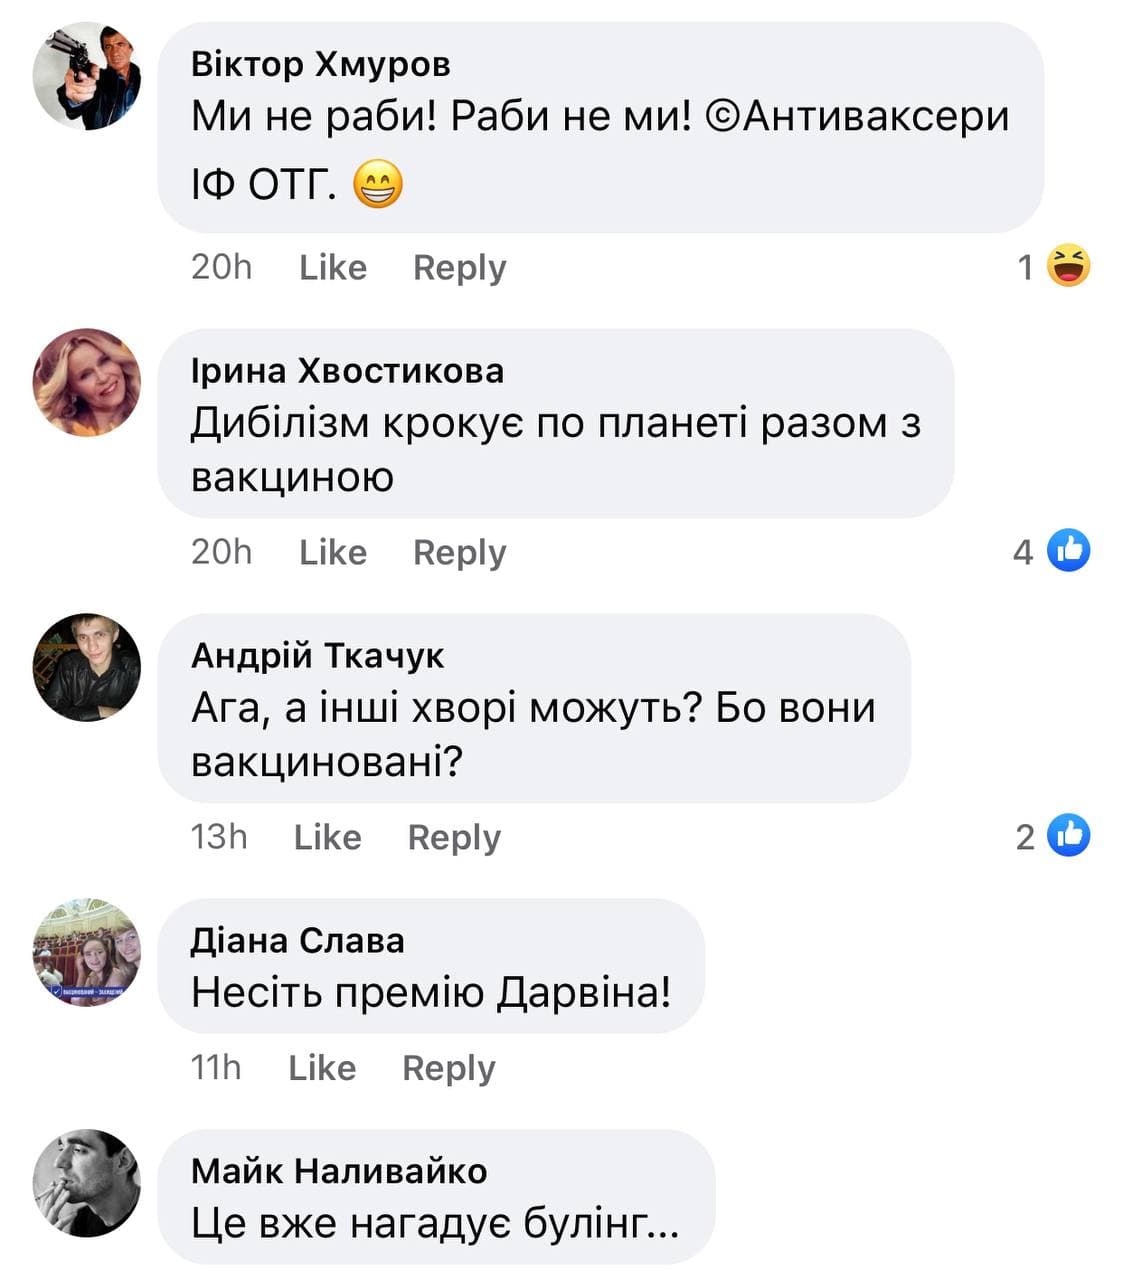View Андрій Ткачук's profile avatar
Image resolution: width=1123 pixels, height=1280 pixels.
point(87,667)
